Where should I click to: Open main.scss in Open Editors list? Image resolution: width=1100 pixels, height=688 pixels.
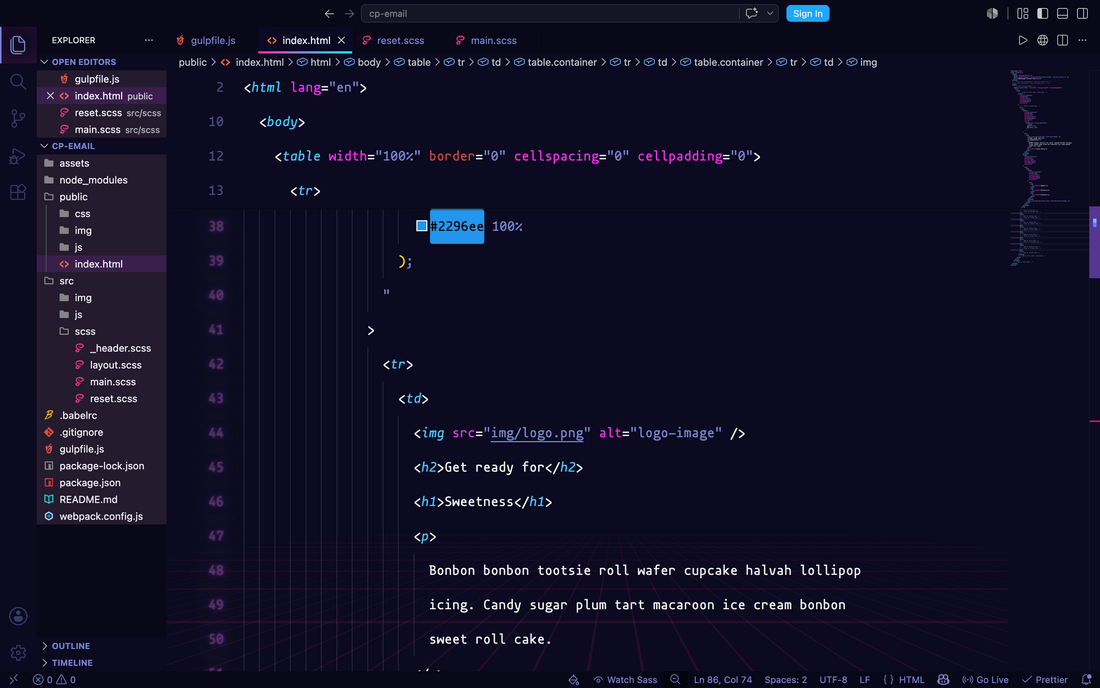[101, 130]
